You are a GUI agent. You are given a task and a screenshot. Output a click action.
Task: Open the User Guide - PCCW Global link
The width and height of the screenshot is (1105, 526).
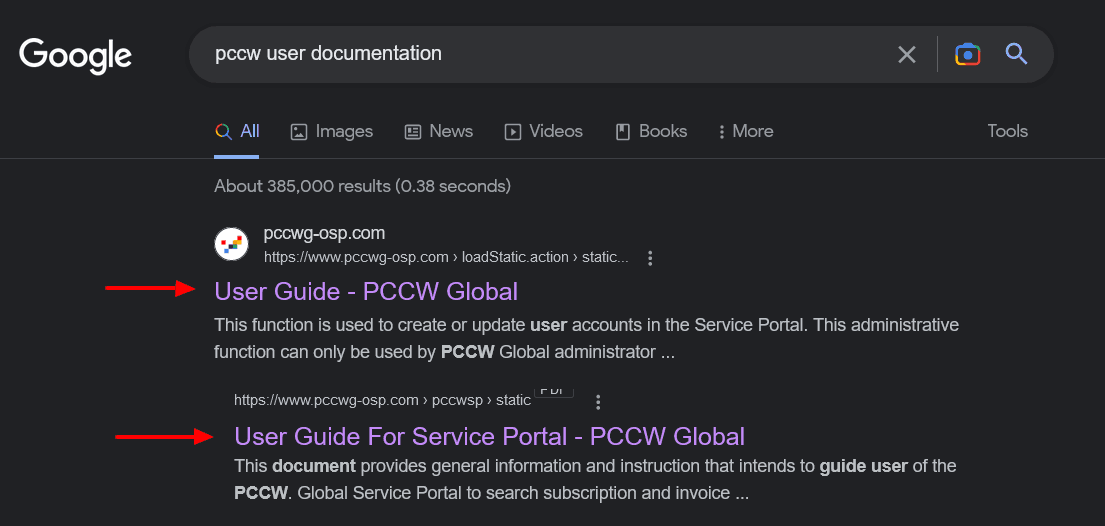366,291
